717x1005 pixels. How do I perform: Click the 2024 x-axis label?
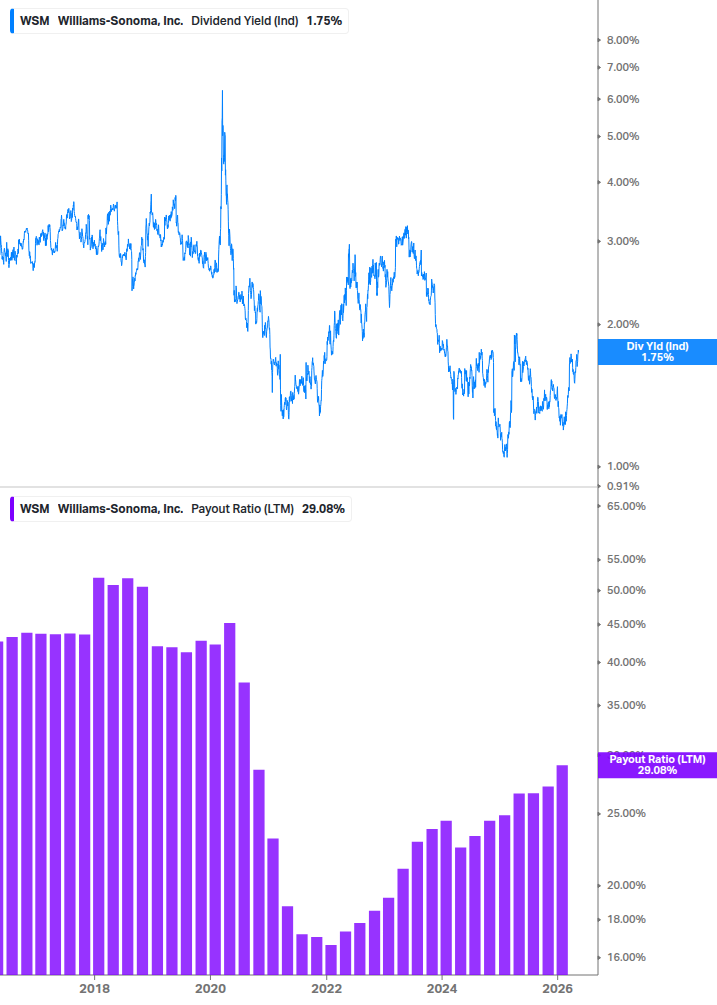(x=441, y=988)
